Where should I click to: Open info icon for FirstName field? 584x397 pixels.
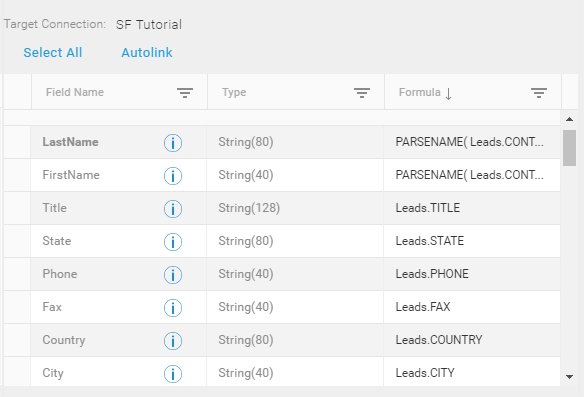click(x=173, y=176)
